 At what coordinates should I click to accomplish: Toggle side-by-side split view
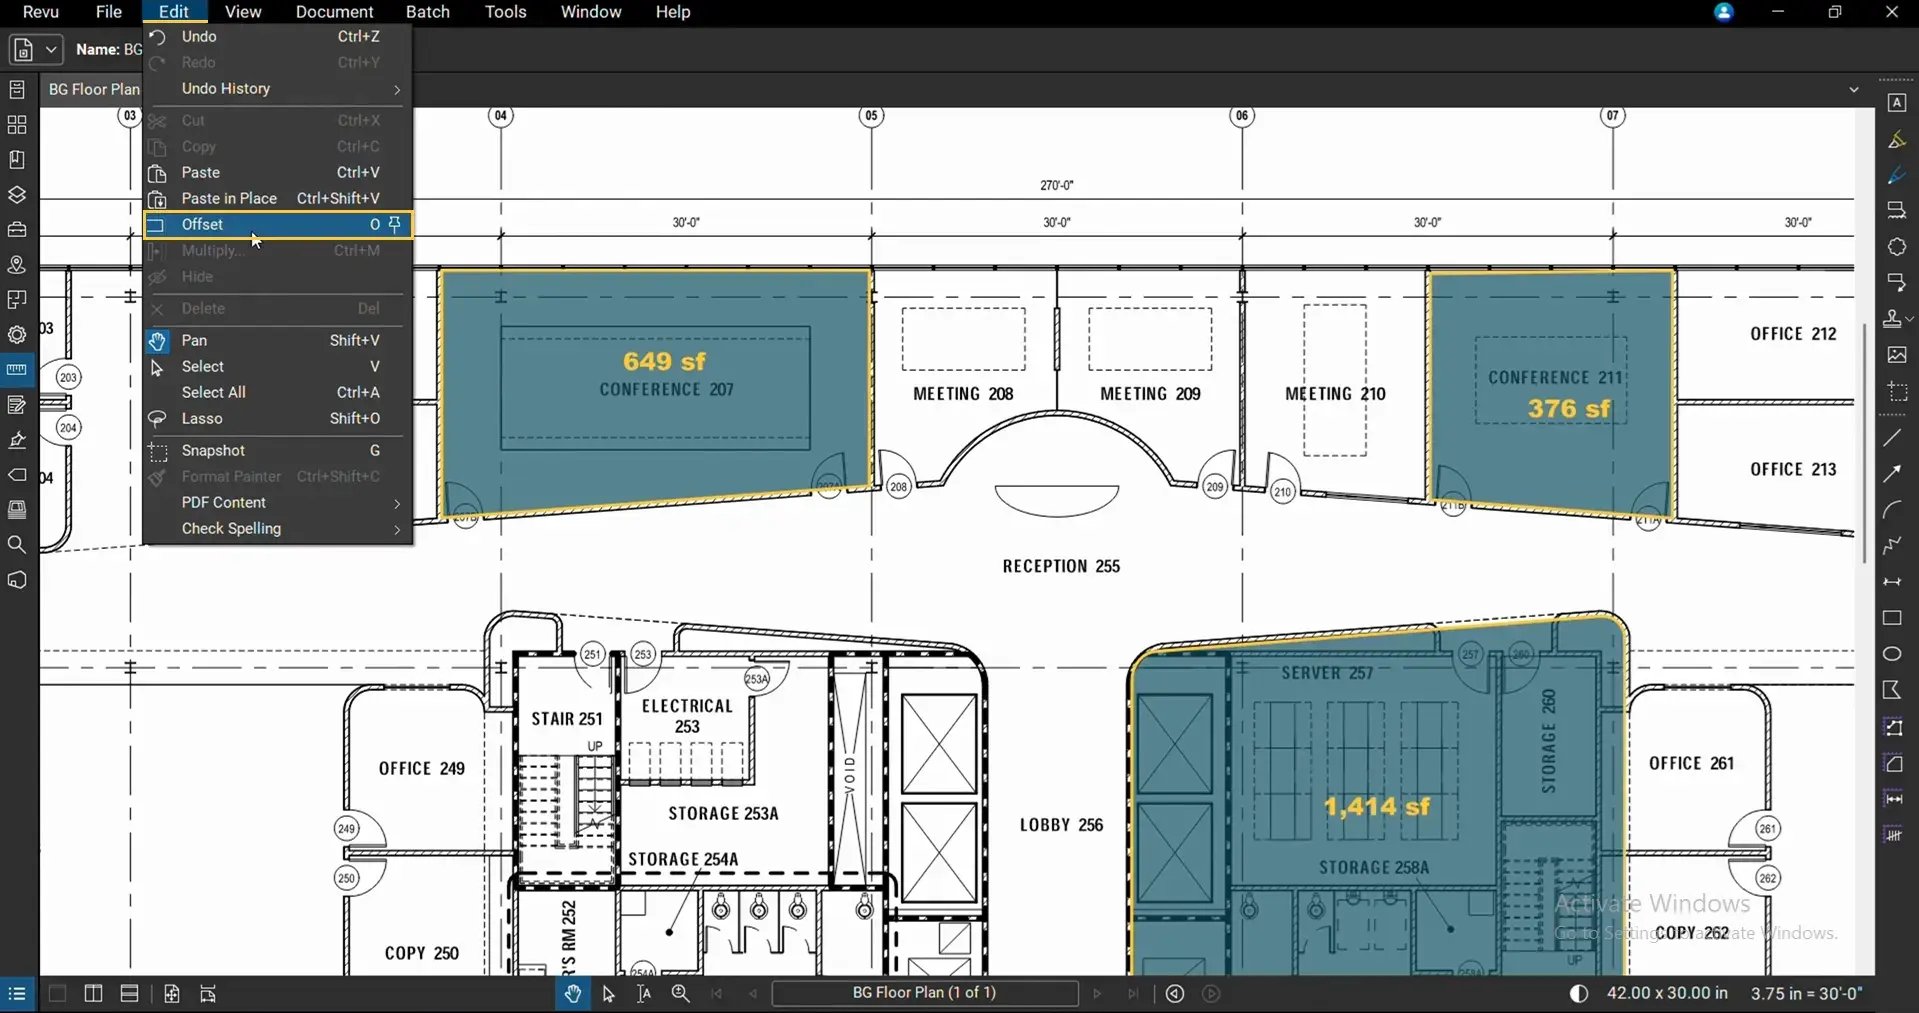[x=93, y=993]
